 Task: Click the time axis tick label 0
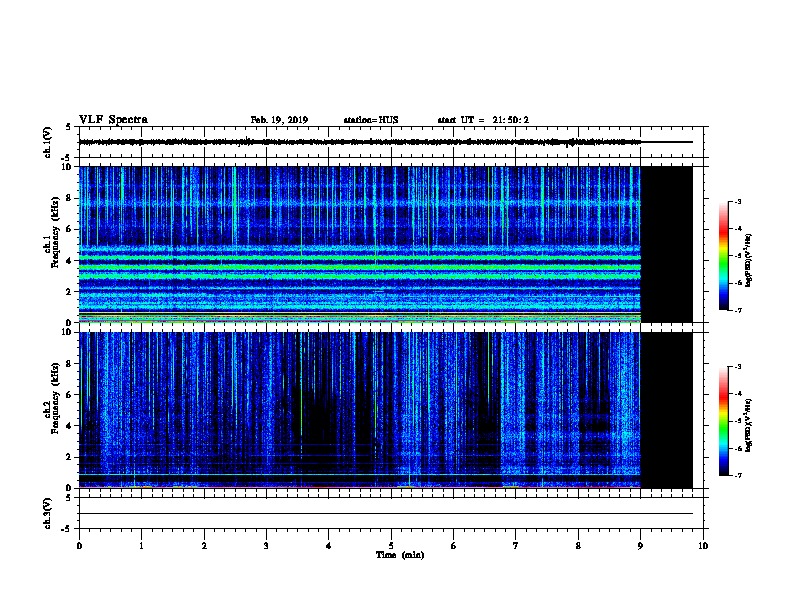point(79,546)
